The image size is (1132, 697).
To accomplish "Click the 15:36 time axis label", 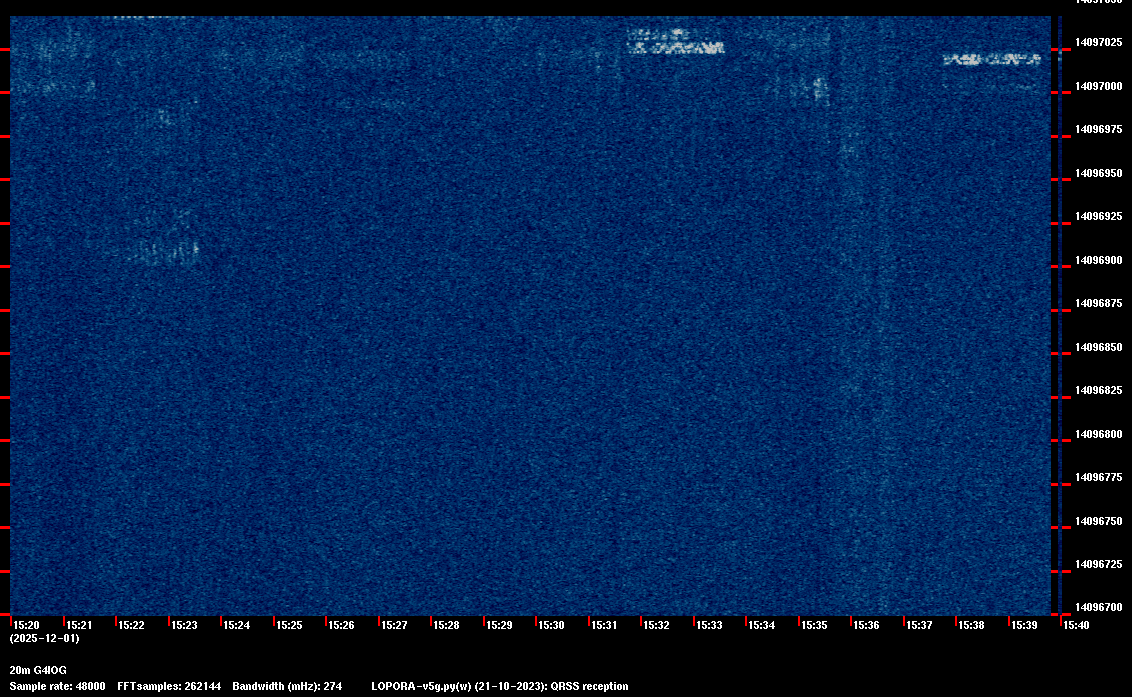I will pyautogui.click(x=866, y=625).
